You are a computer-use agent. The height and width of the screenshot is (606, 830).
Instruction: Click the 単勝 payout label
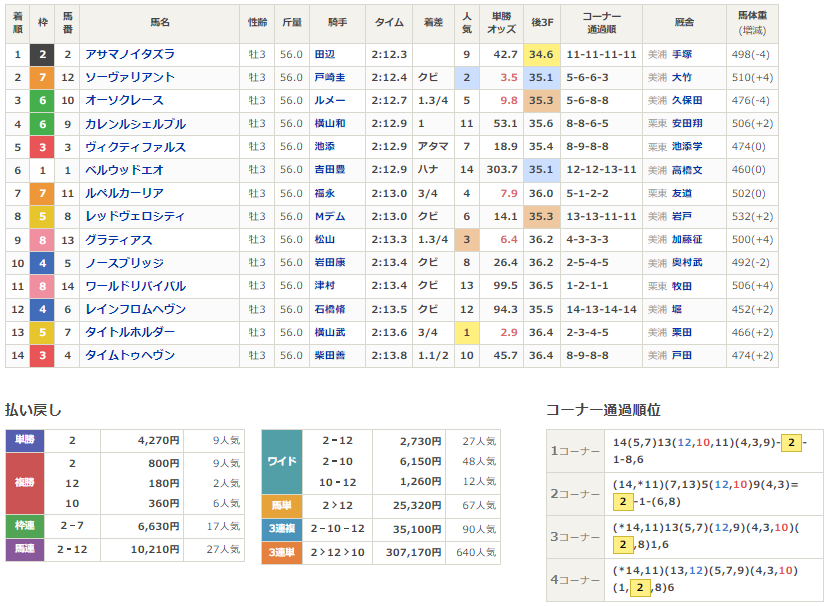(25, 440)
